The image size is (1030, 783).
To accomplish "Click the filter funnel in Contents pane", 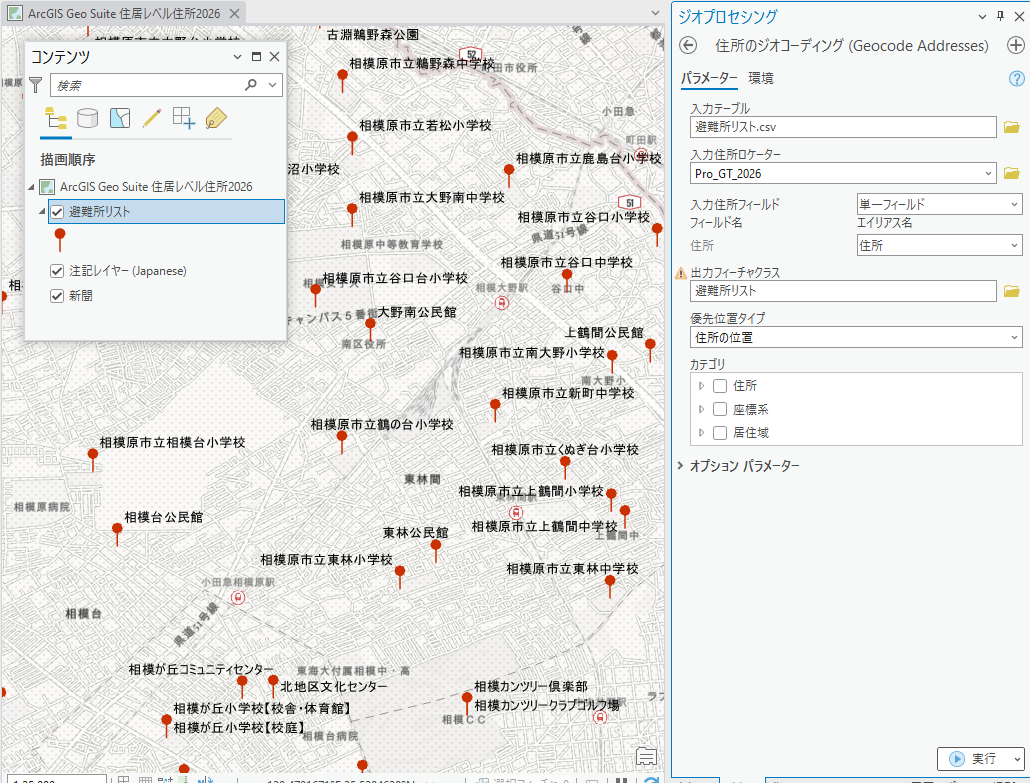I will [x=36, y=85].
